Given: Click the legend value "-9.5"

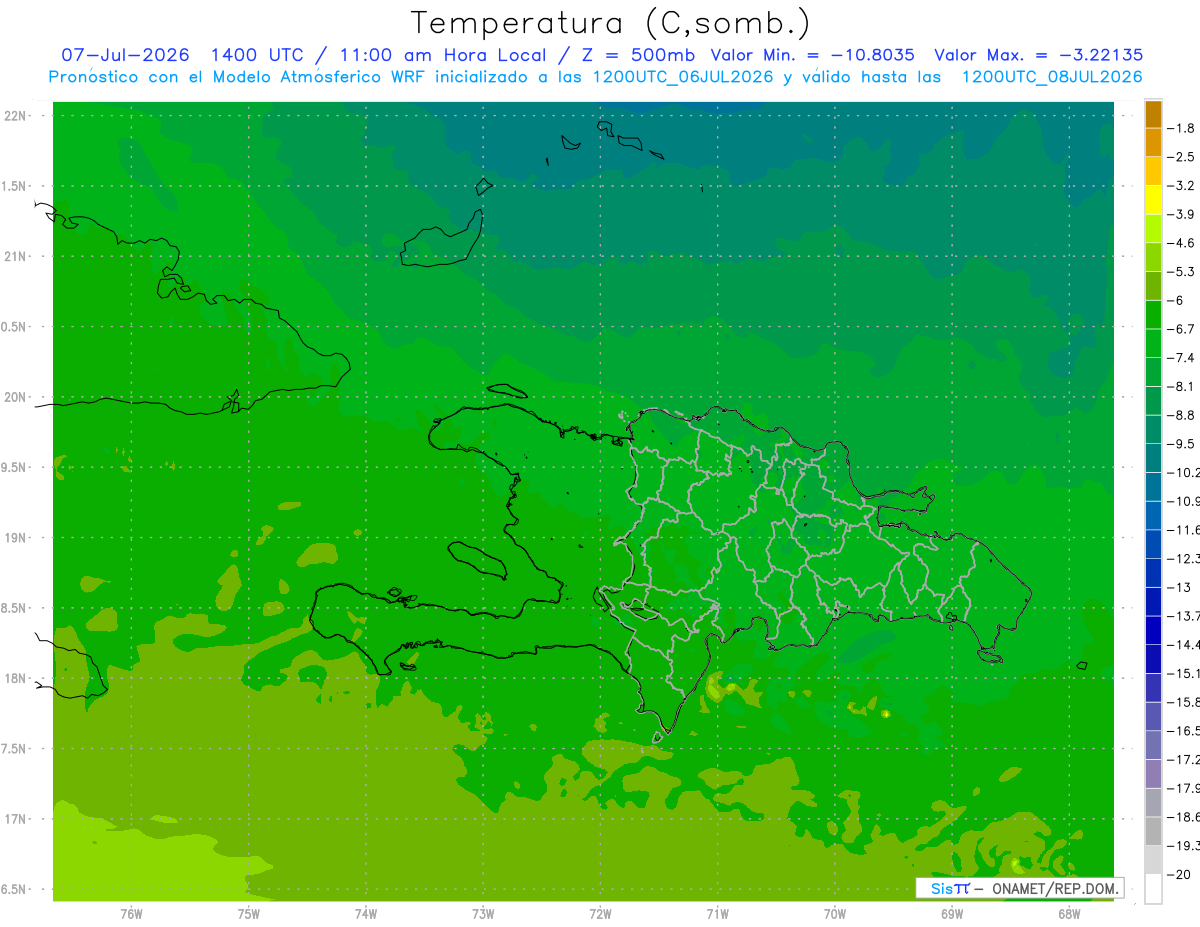Looking at the screenshot, I should point(1183,444).
